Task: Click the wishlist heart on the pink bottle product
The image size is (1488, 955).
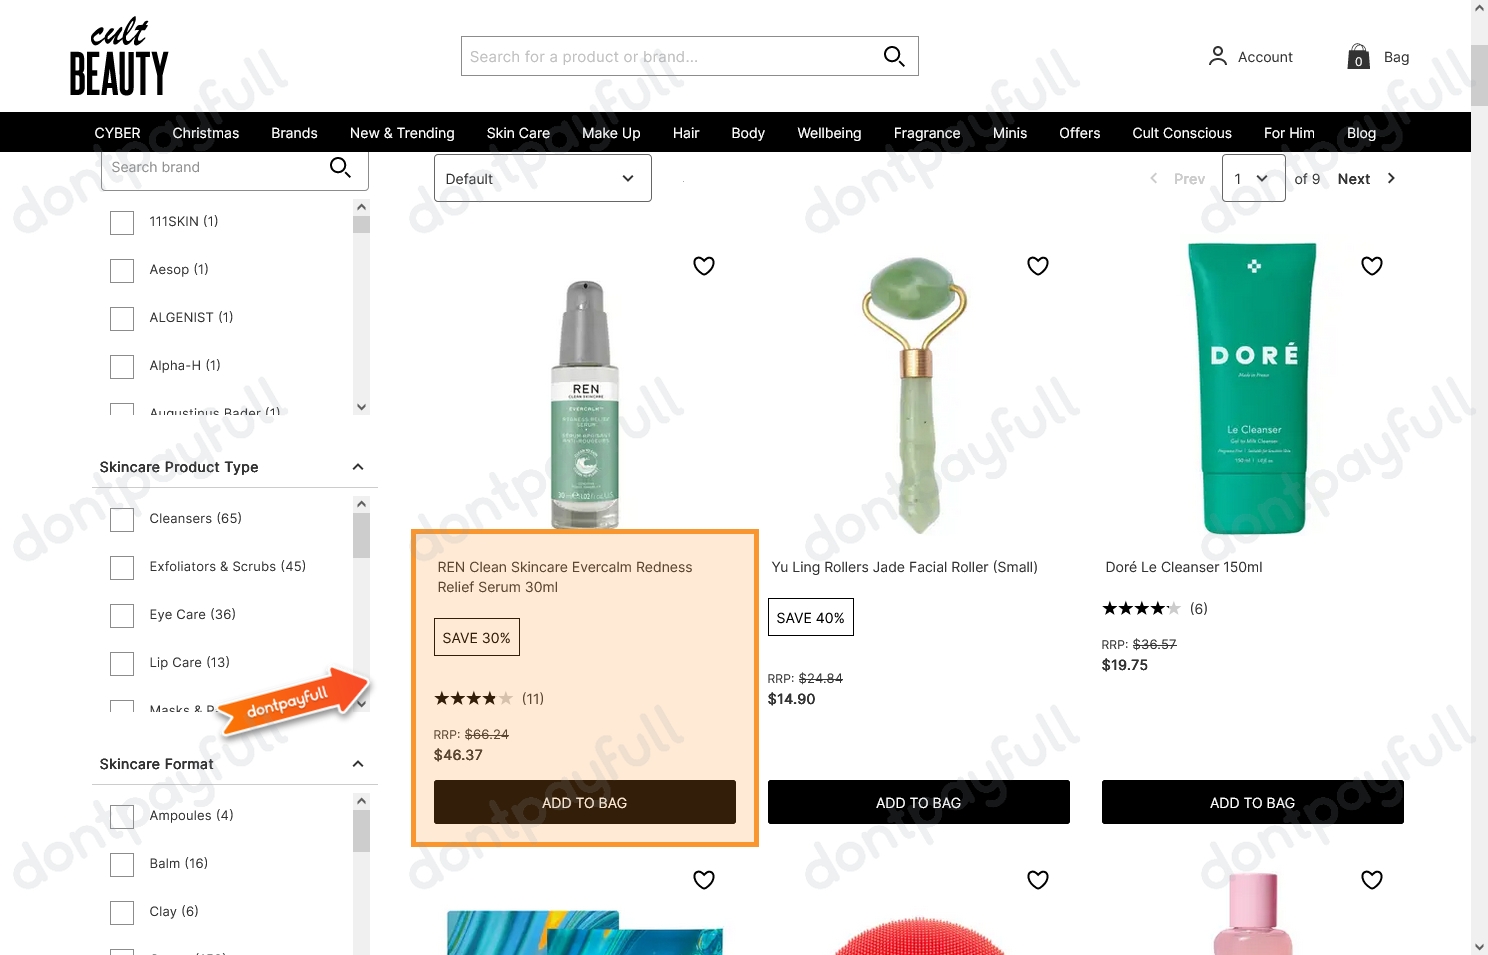Action: point(1371,880)
